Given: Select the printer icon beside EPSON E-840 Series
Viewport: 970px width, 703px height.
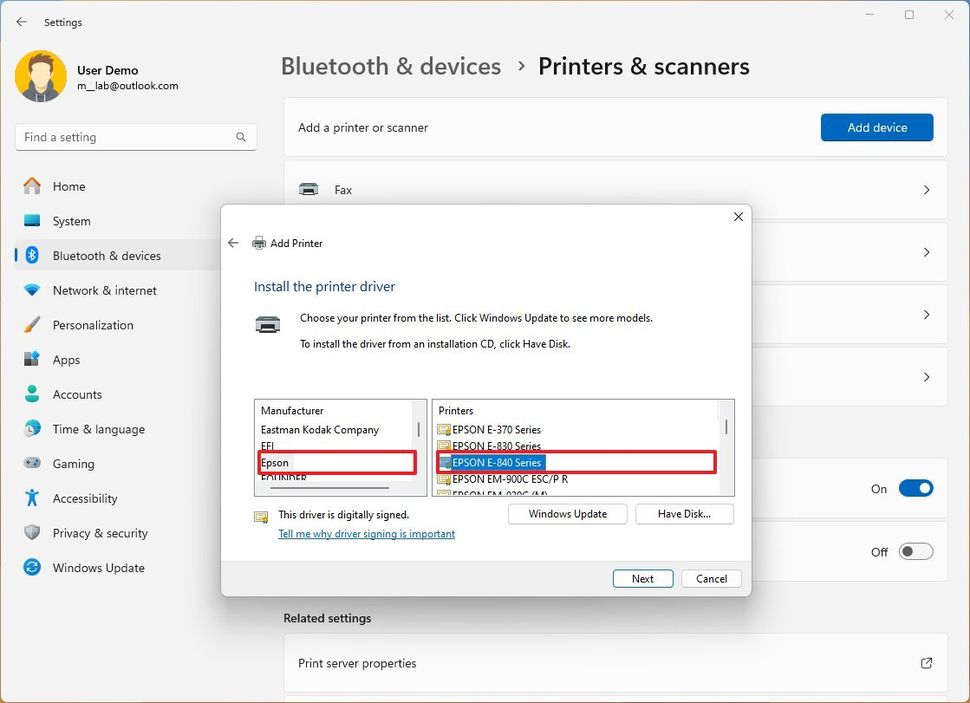Looking at the screenshot, I should point(444,462).
